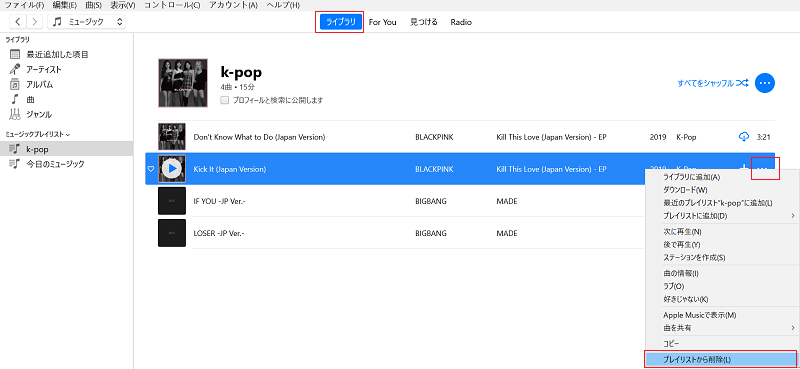Image resolution: width=800 pixels, height=369 pixels.
Task: Click すべてをシャッフル link
Action: click(713, 83)
